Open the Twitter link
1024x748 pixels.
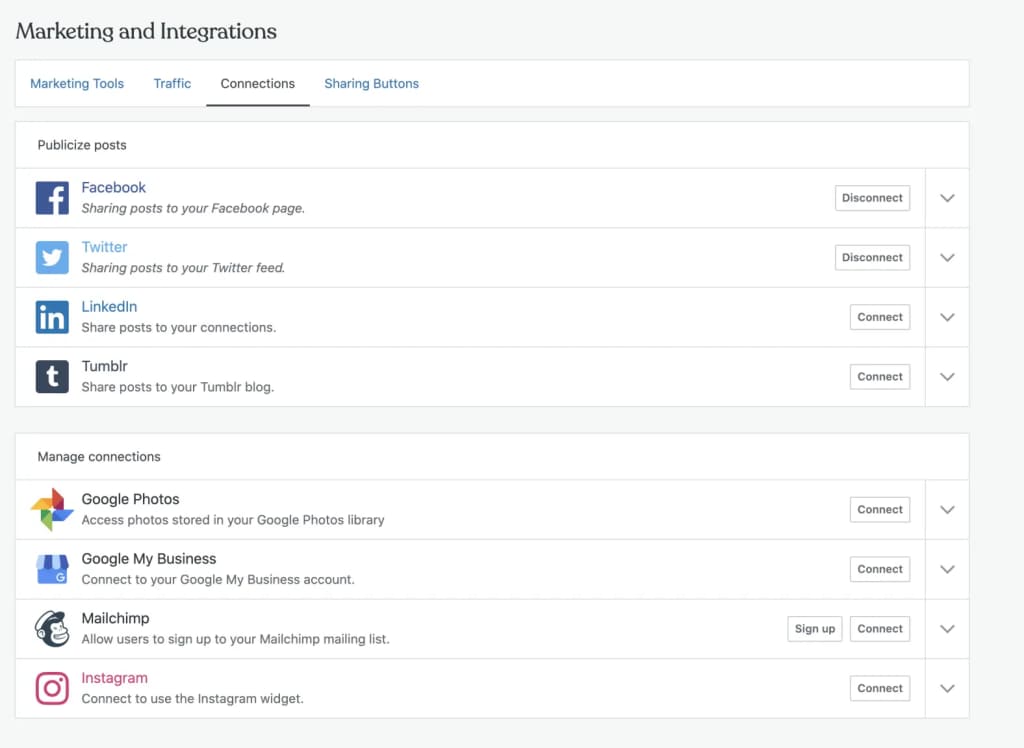104,246
